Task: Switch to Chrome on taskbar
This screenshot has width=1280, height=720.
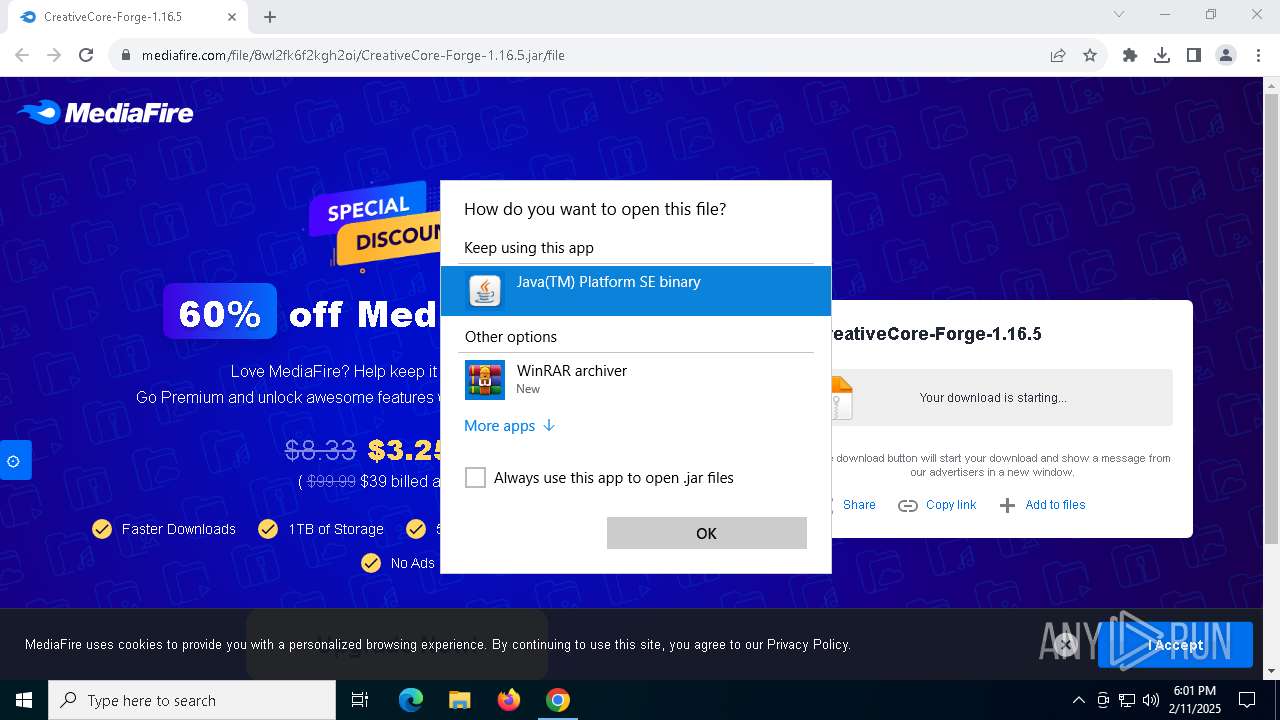Action: 557,700
